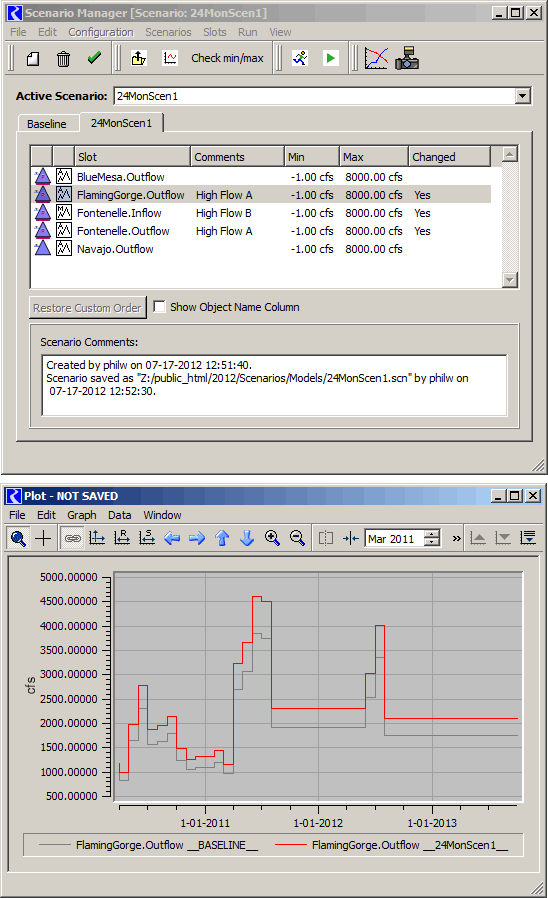Expand the Active Scenario dropdown
Image resolution: width=548 pixels, height=898 pixels.
click(x=522, y=96)
